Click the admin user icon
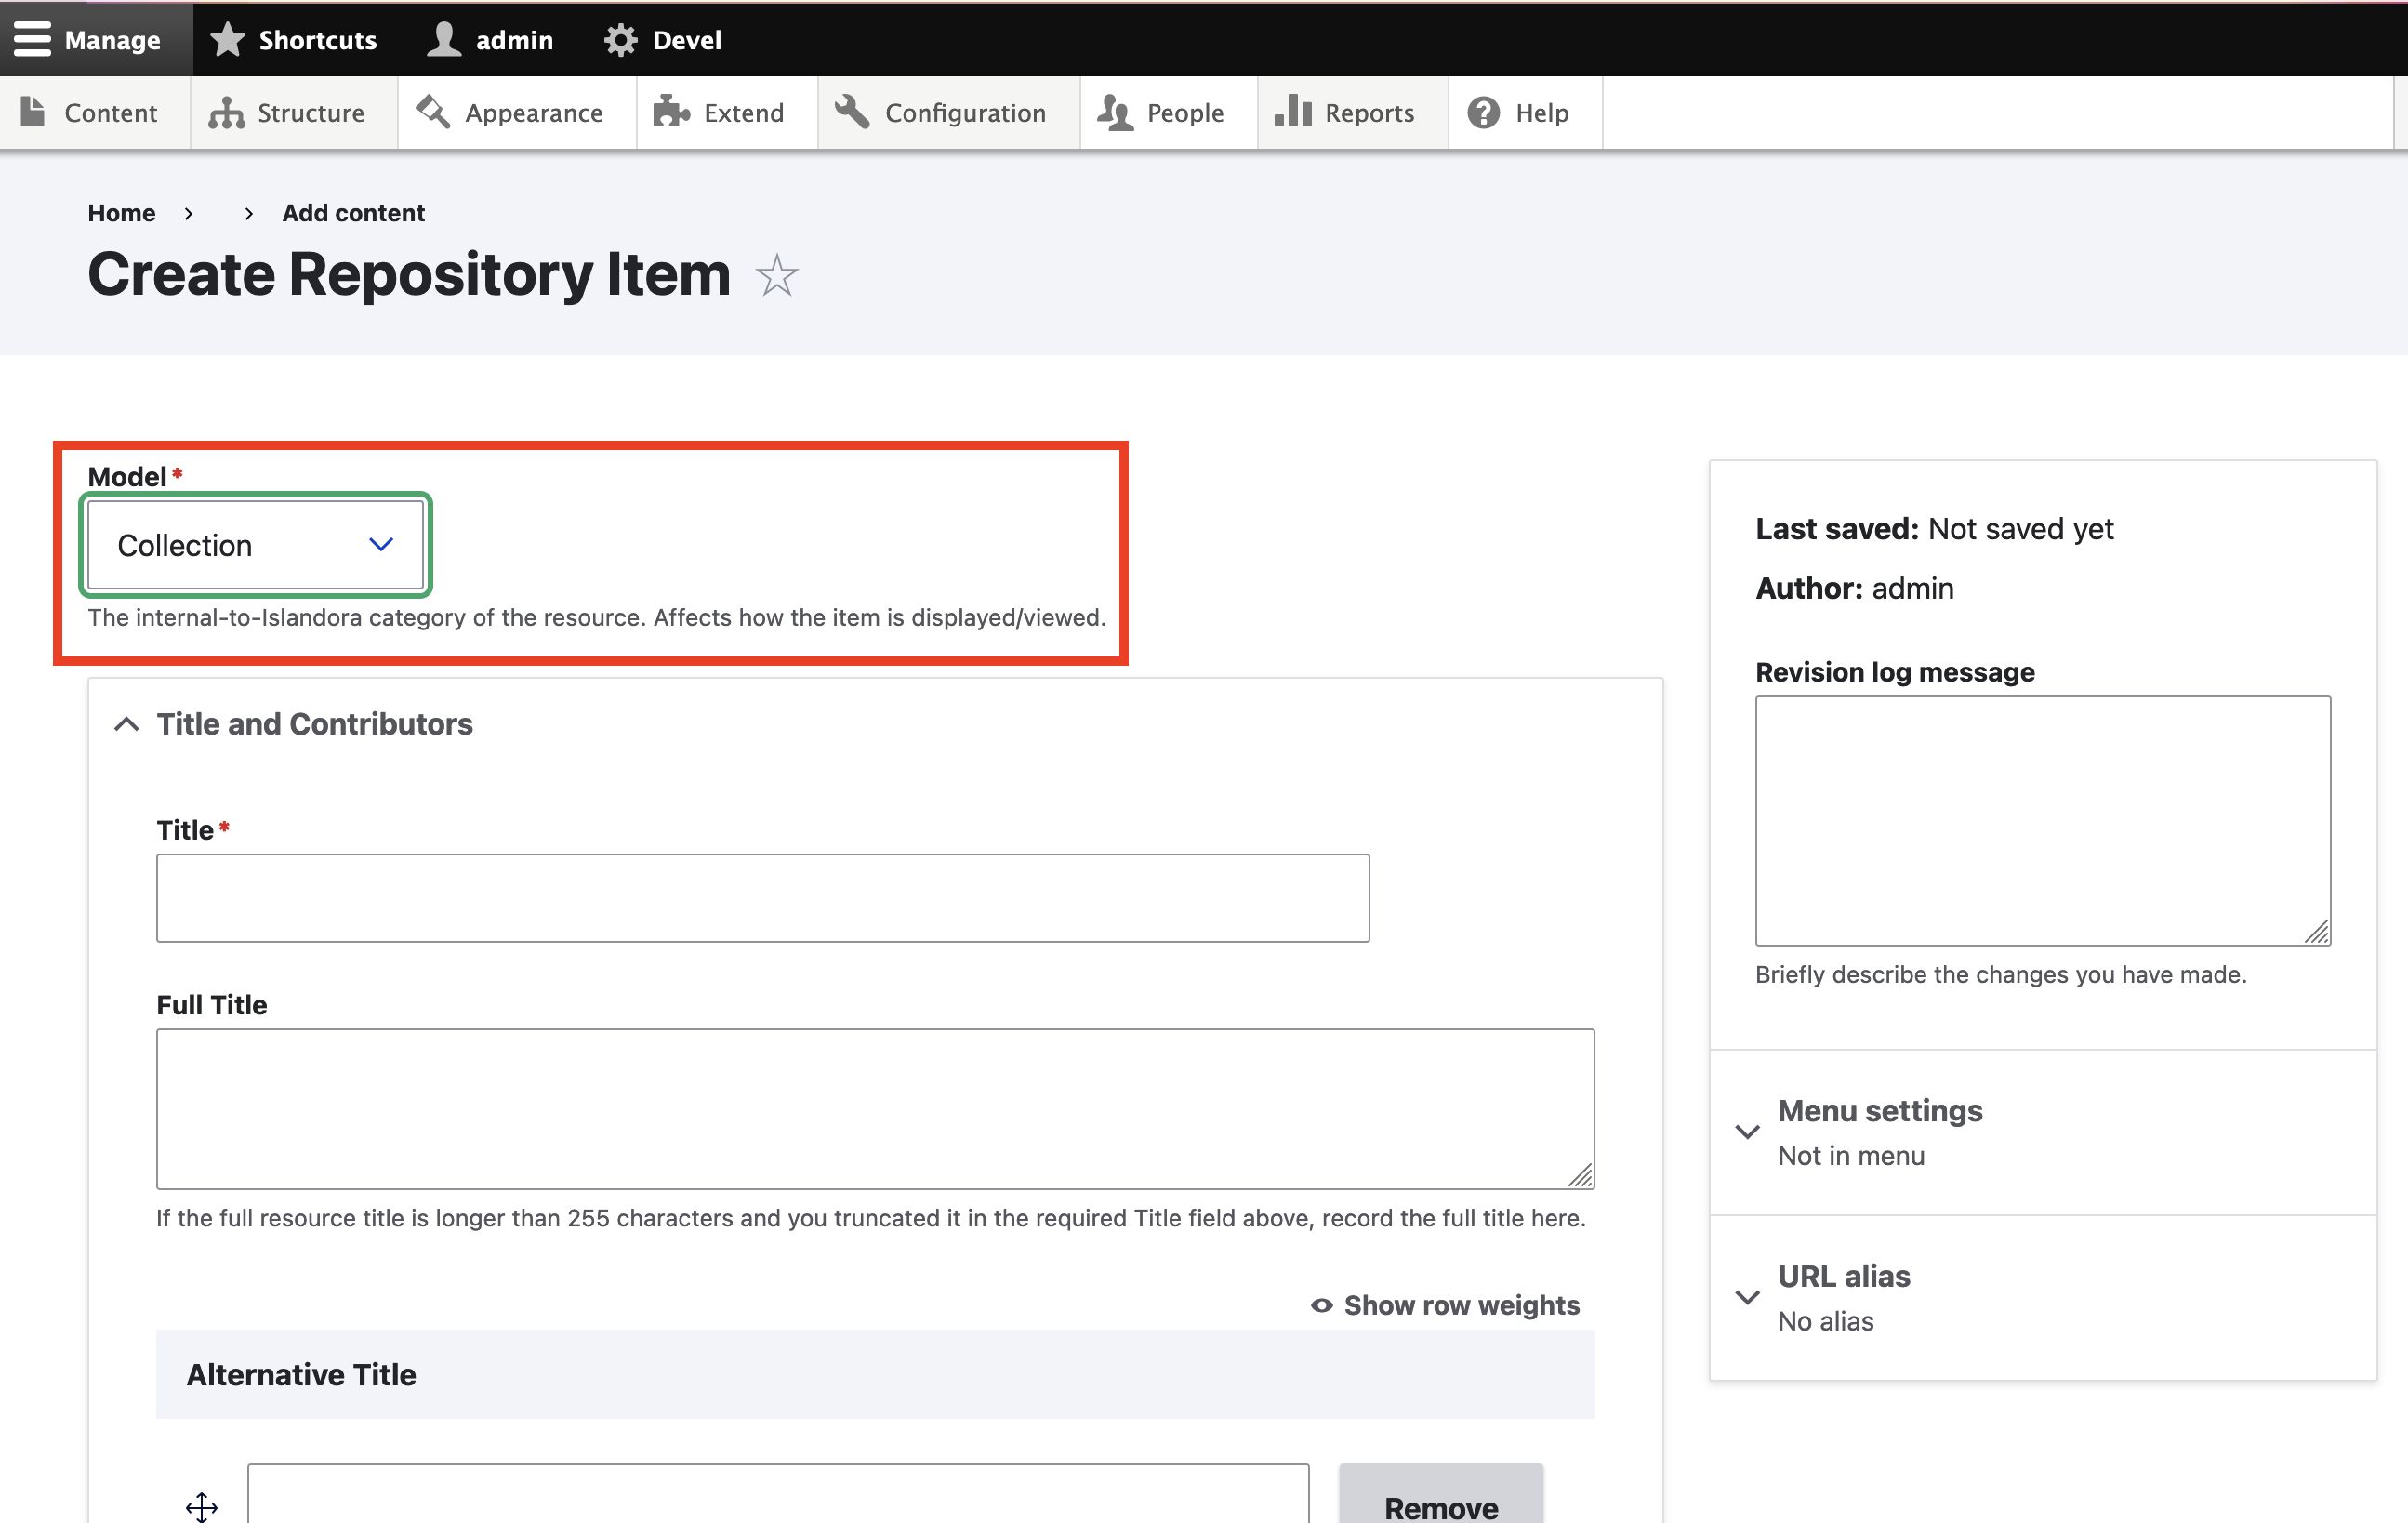 tap(442, 39)
